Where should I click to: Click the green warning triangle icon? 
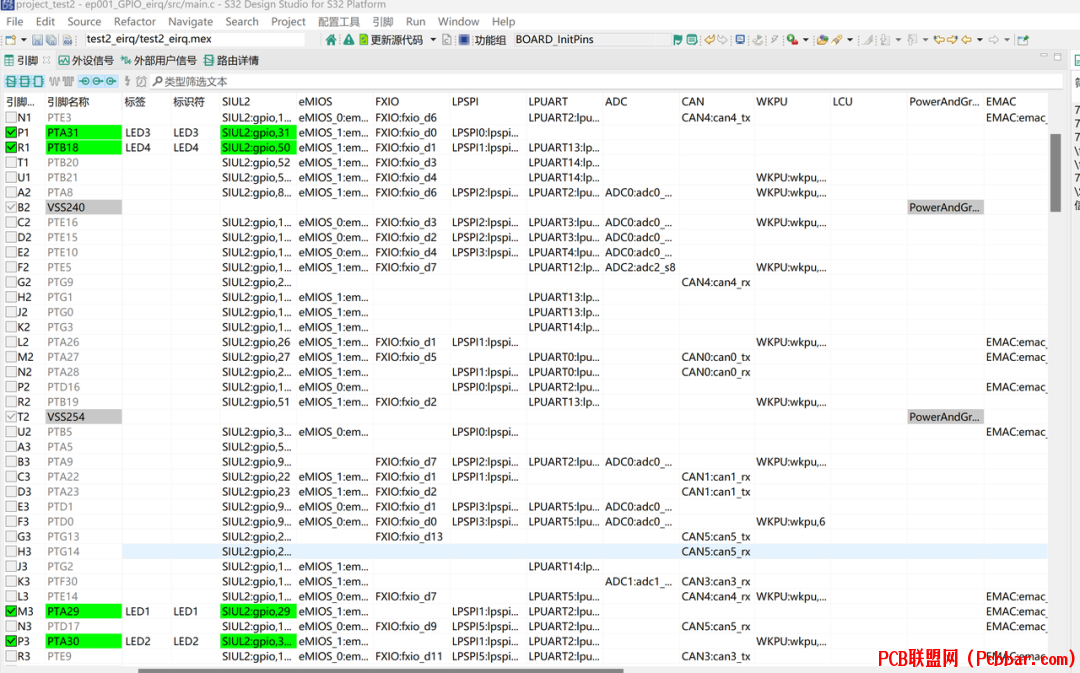[x=349, y=40]
